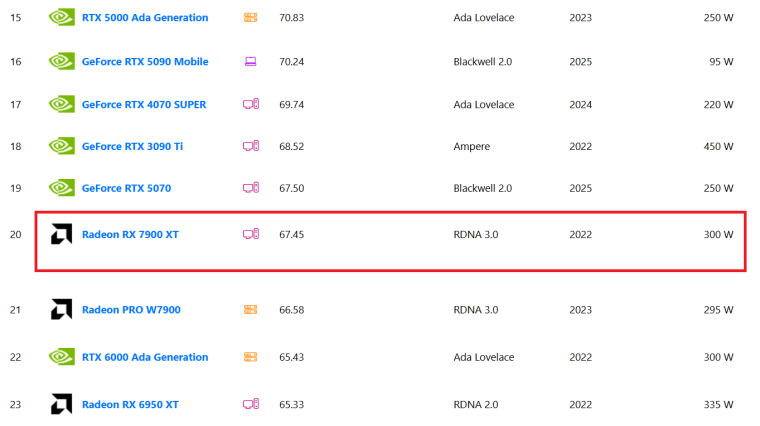This screenshot has height=426, width=760.
Task: Click desktop type icon for GeForce RTX 5070
Action: point(251,188)
